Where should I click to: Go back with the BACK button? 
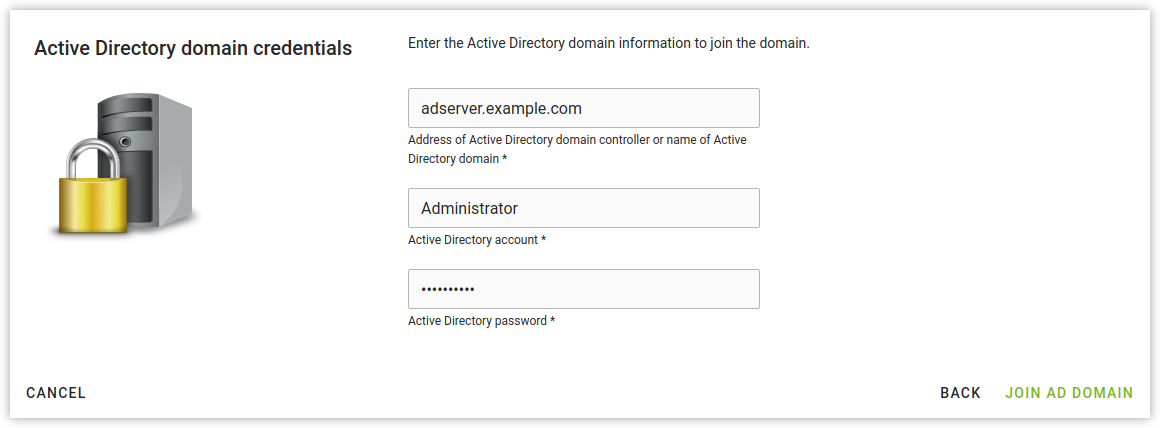point(960,393)
